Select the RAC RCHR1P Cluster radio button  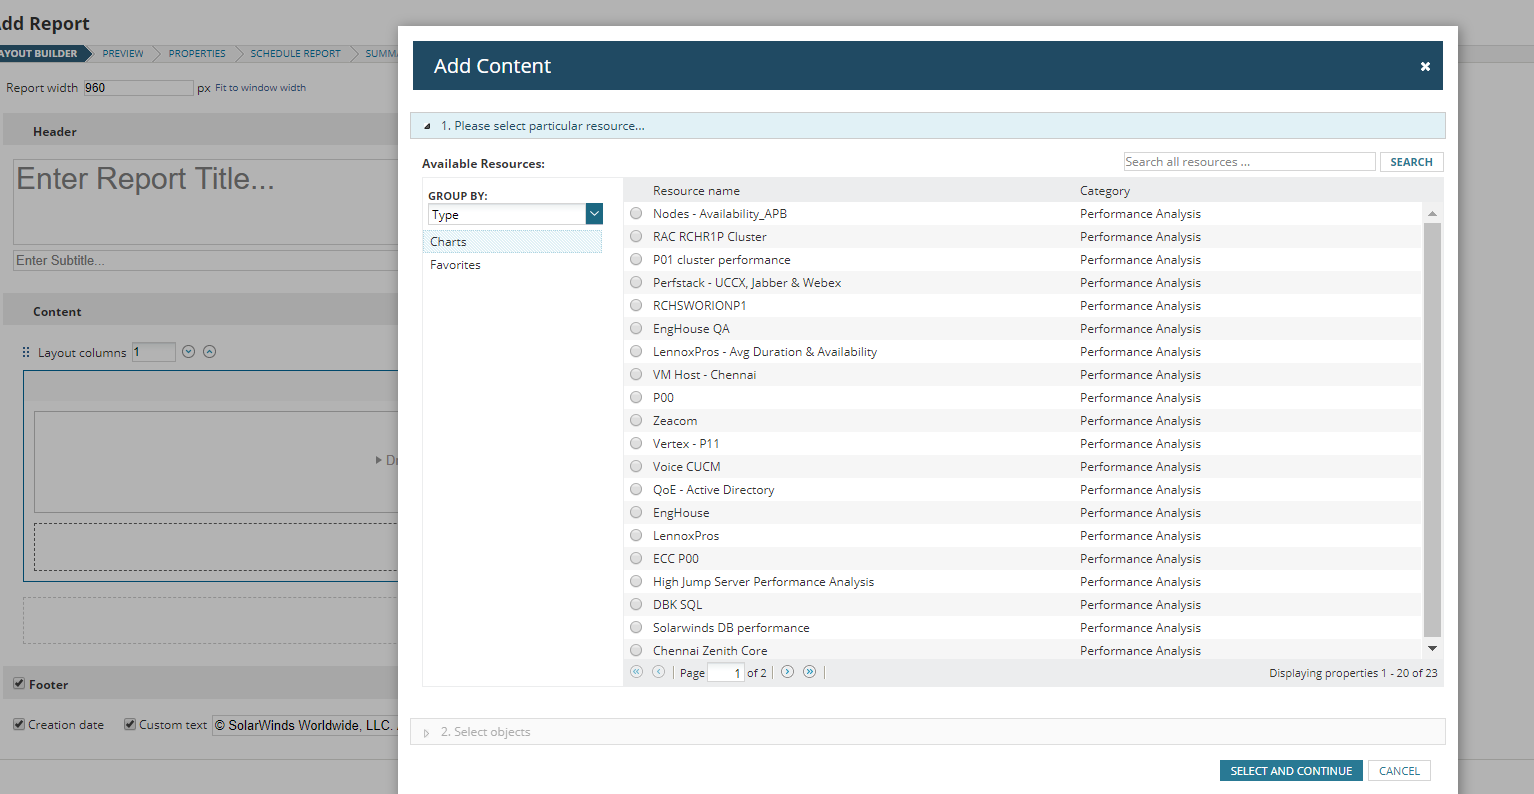(x=636, y=236)
